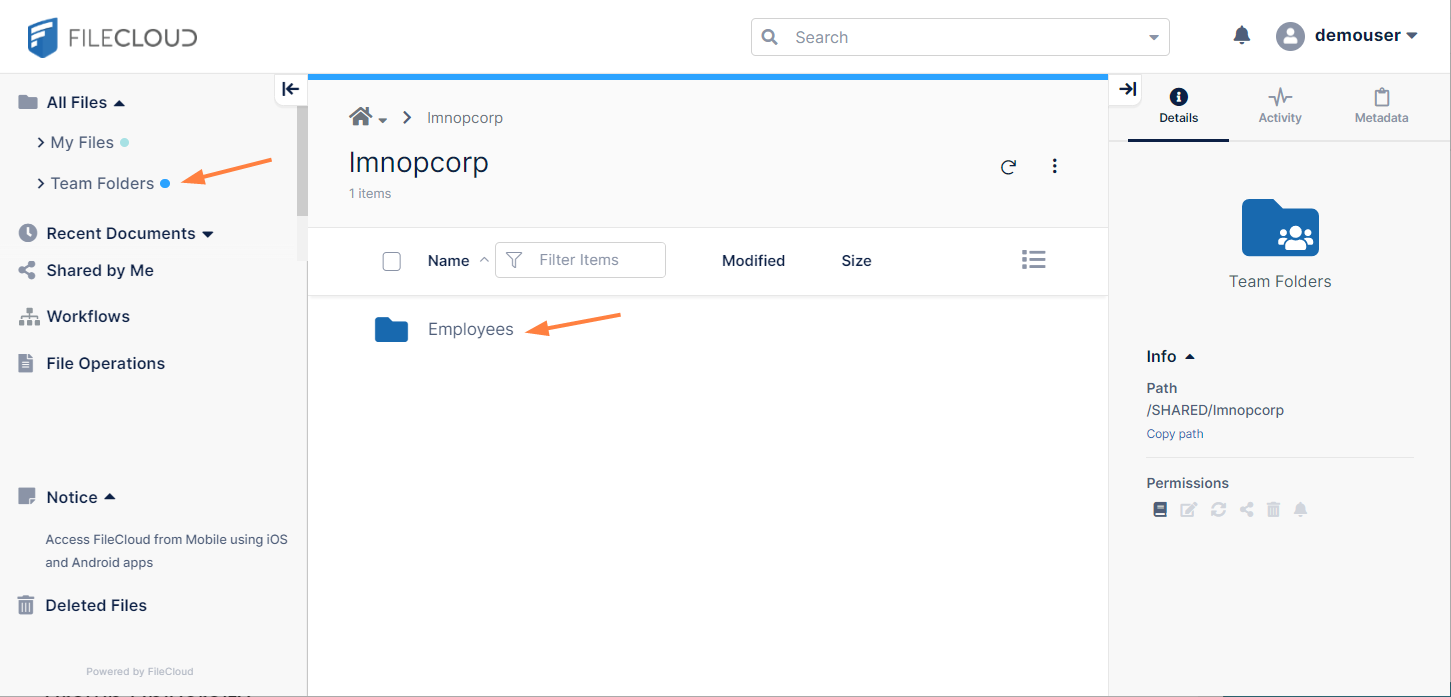Screen dimensions: 1451x697
Task: Refresh the lmnopcorp folder listing
Action: [1008, 167]
